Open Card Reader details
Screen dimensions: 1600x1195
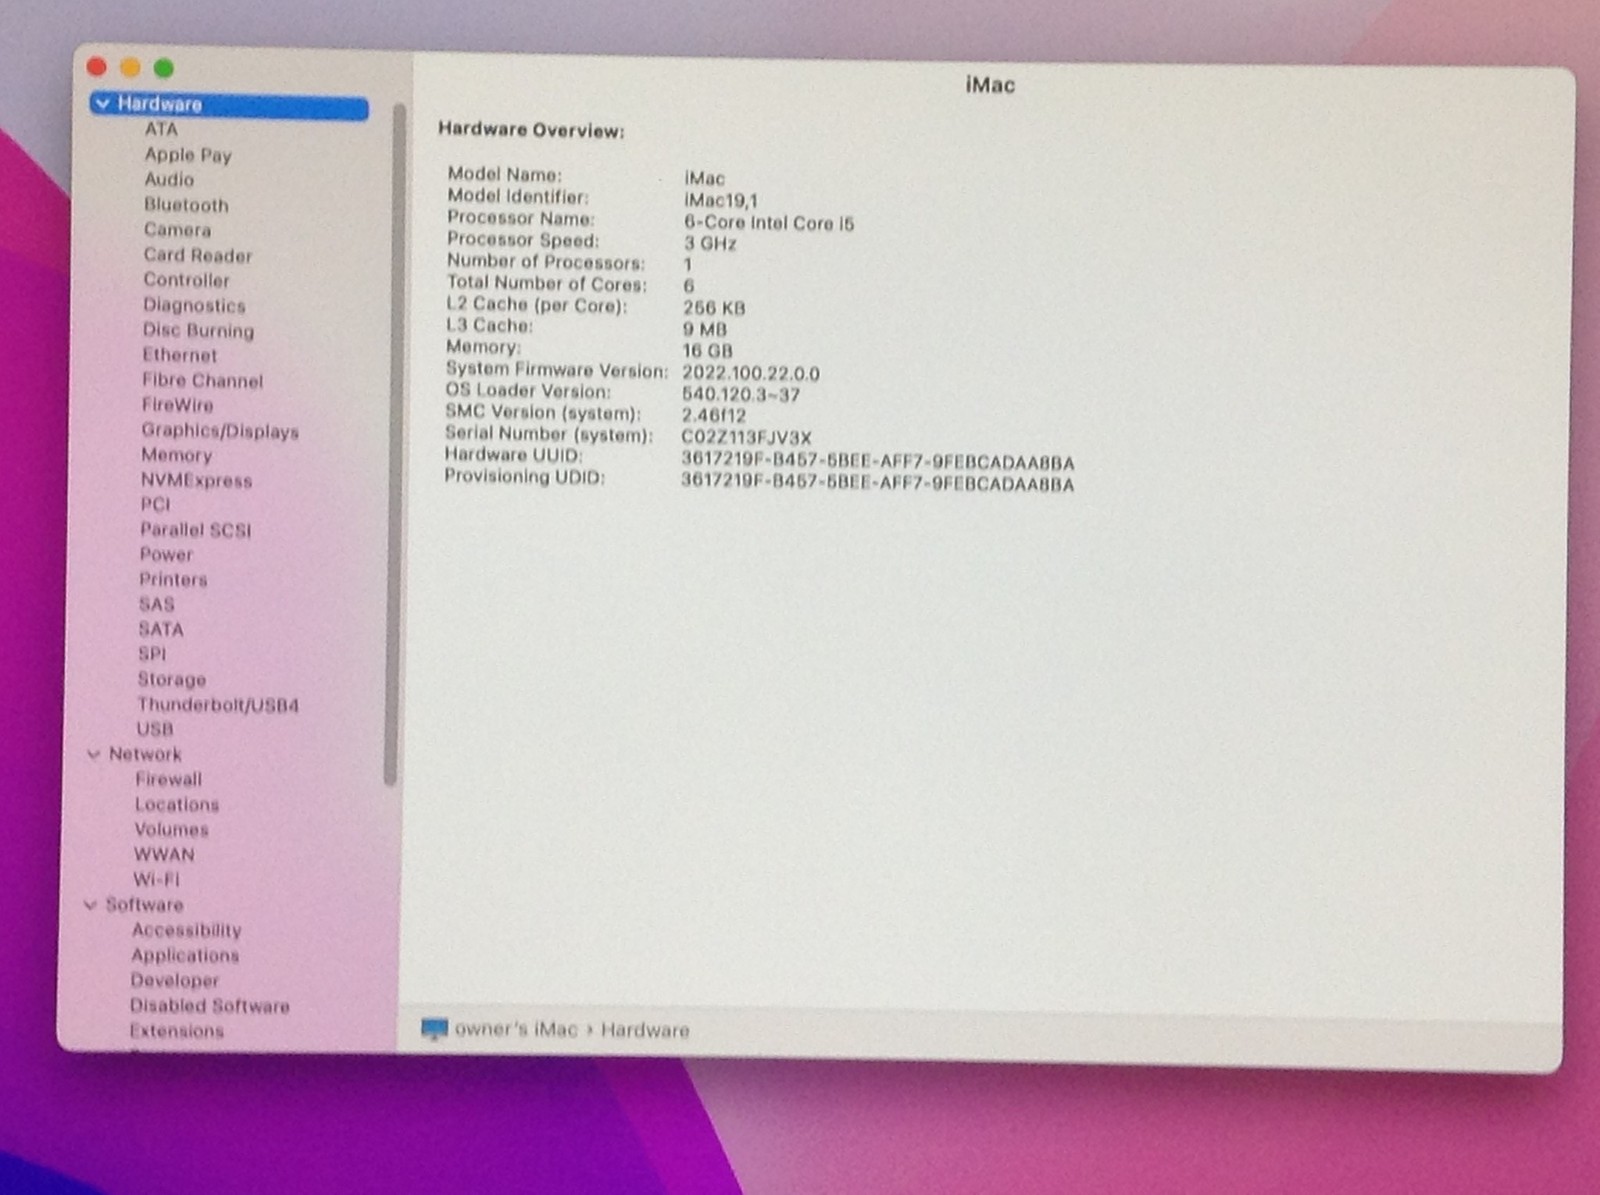click(198, 255)
